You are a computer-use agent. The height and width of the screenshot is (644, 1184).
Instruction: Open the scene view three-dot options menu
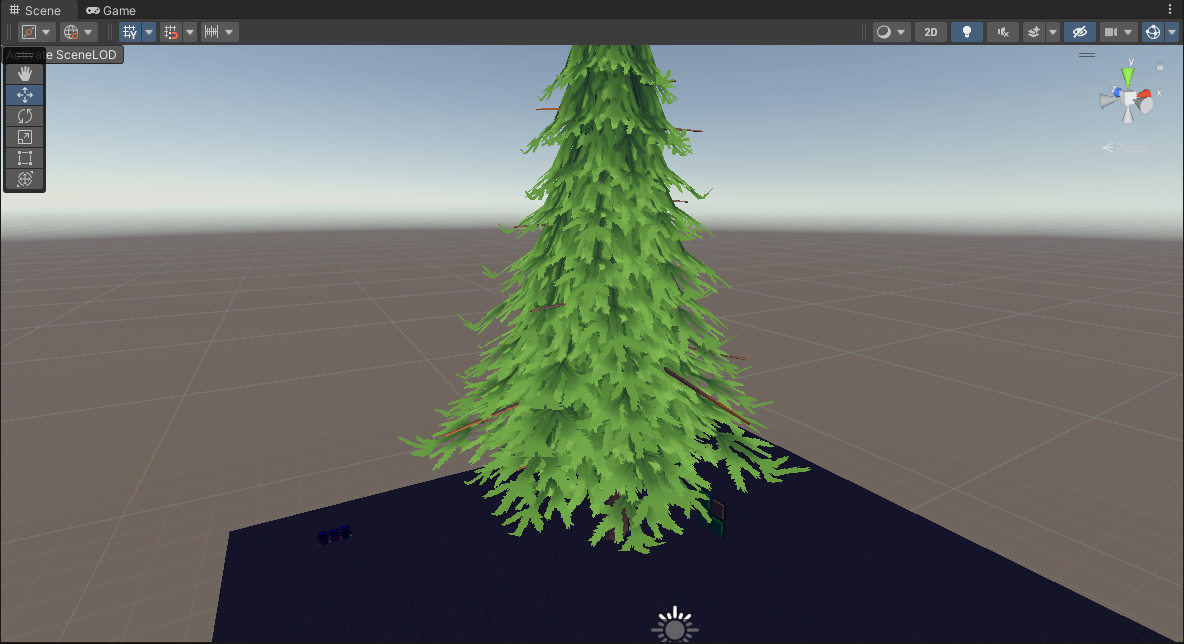(x=1170, y=9)
